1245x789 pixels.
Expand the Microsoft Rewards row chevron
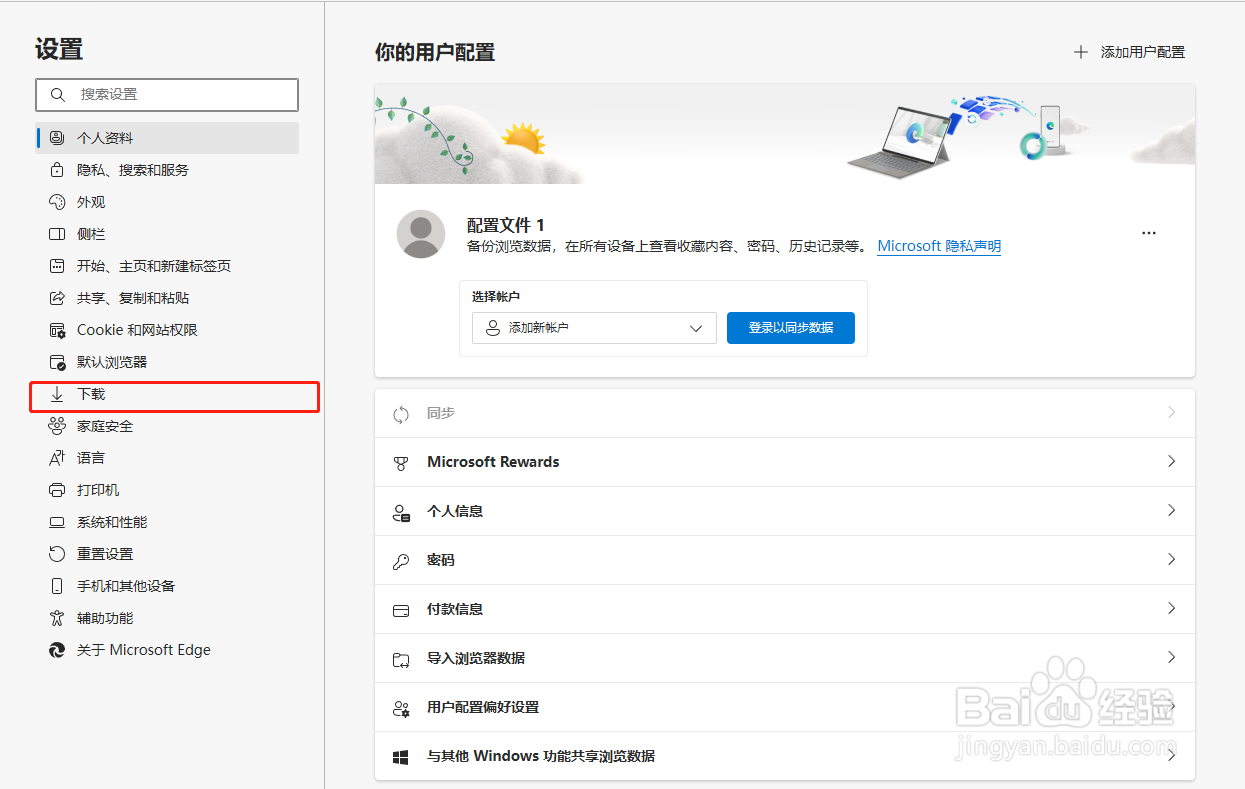click(1171, 461)
